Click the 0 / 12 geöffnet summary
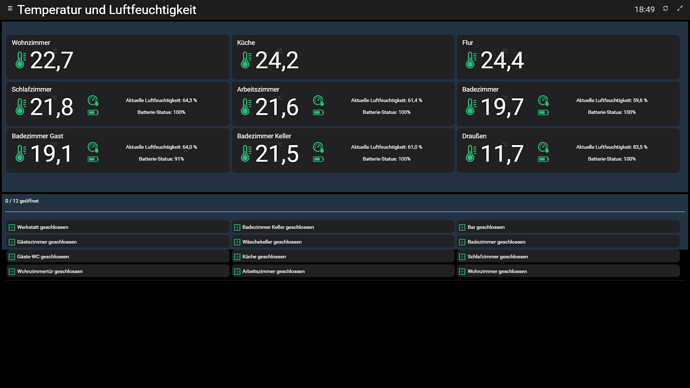This screenshot has width=690, height=388. click(22, 201)
